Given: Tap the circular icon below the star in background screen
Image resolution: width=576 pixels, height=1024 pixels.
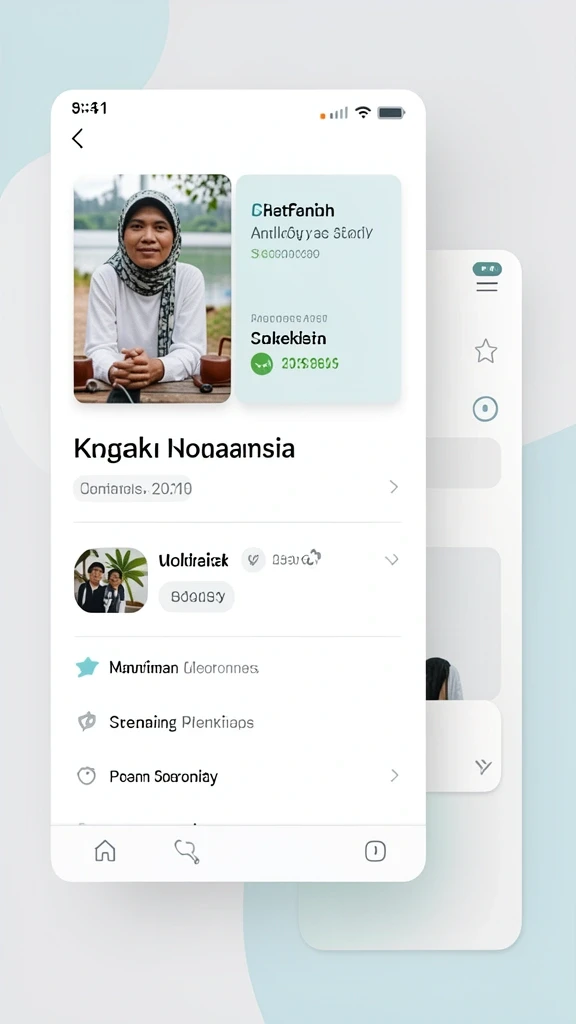Looking at the screenshot, I should tap(485, 409).
